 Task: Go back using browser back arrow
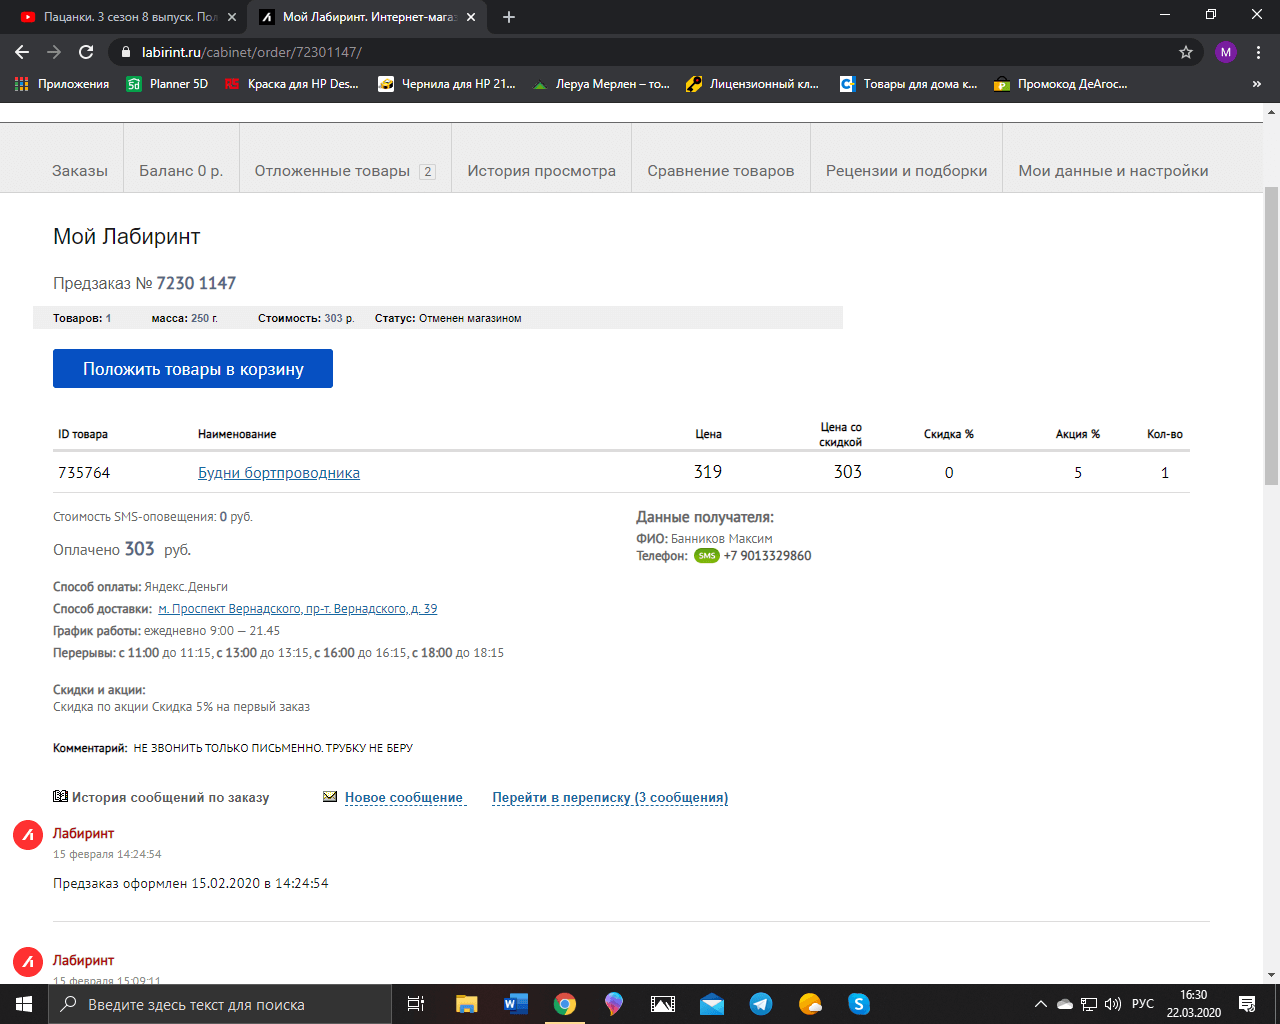pyautogui.click(x=22, y=52)
